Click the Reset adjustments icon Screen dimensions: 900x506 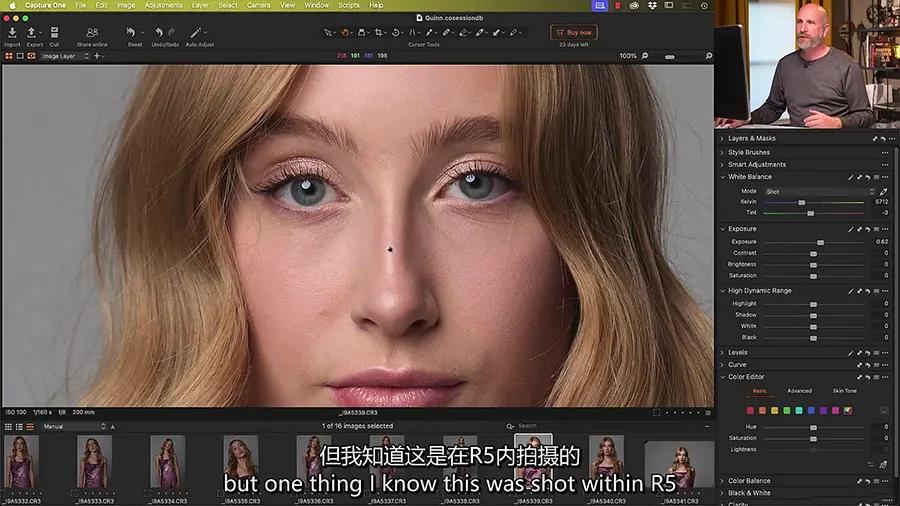[x=134, y=33]
